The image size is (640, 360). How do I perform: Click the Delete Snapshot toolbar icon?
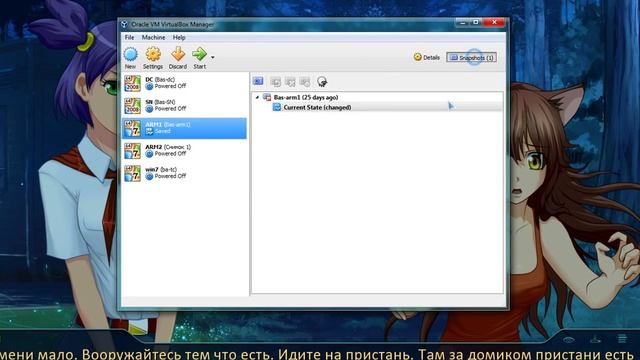[290, 82]
